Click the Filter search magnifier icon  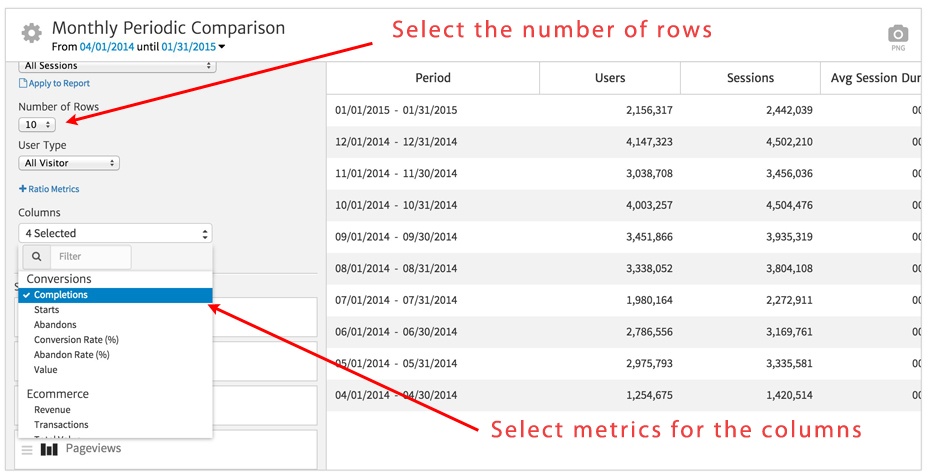[x=37, y=257]
